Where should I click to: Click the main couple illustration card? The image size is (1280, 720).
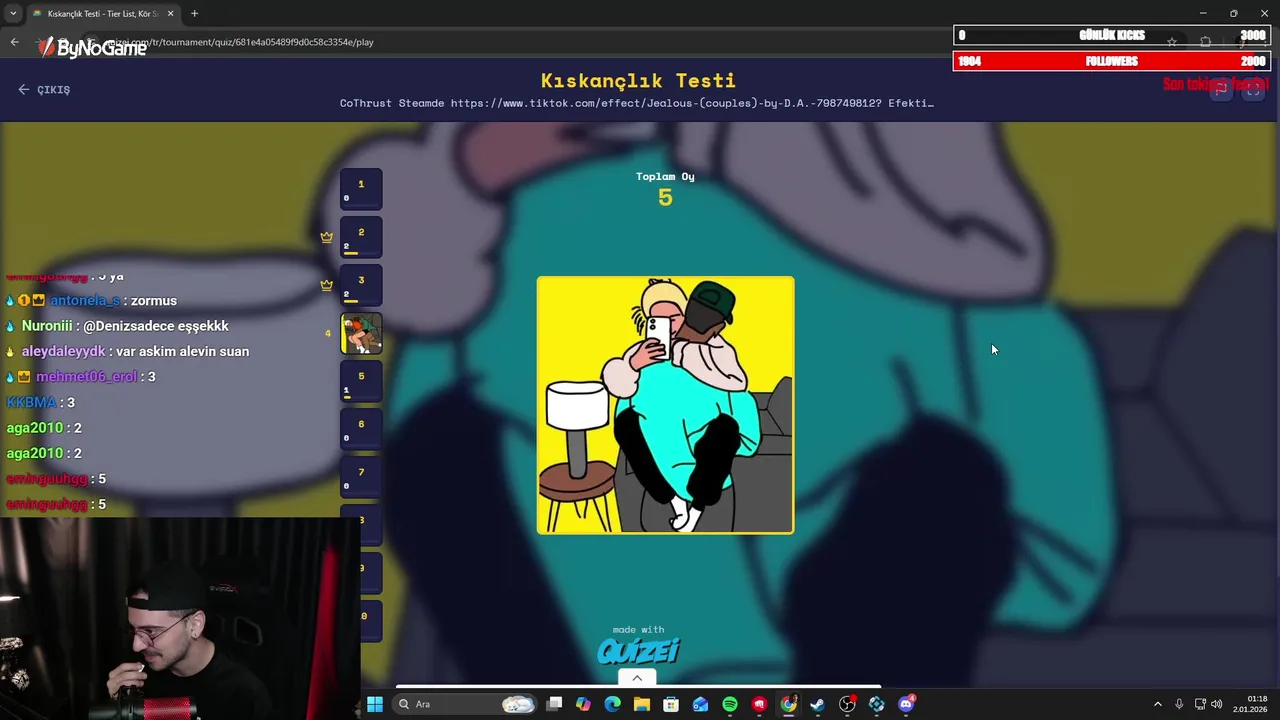[x=666, y=405]
